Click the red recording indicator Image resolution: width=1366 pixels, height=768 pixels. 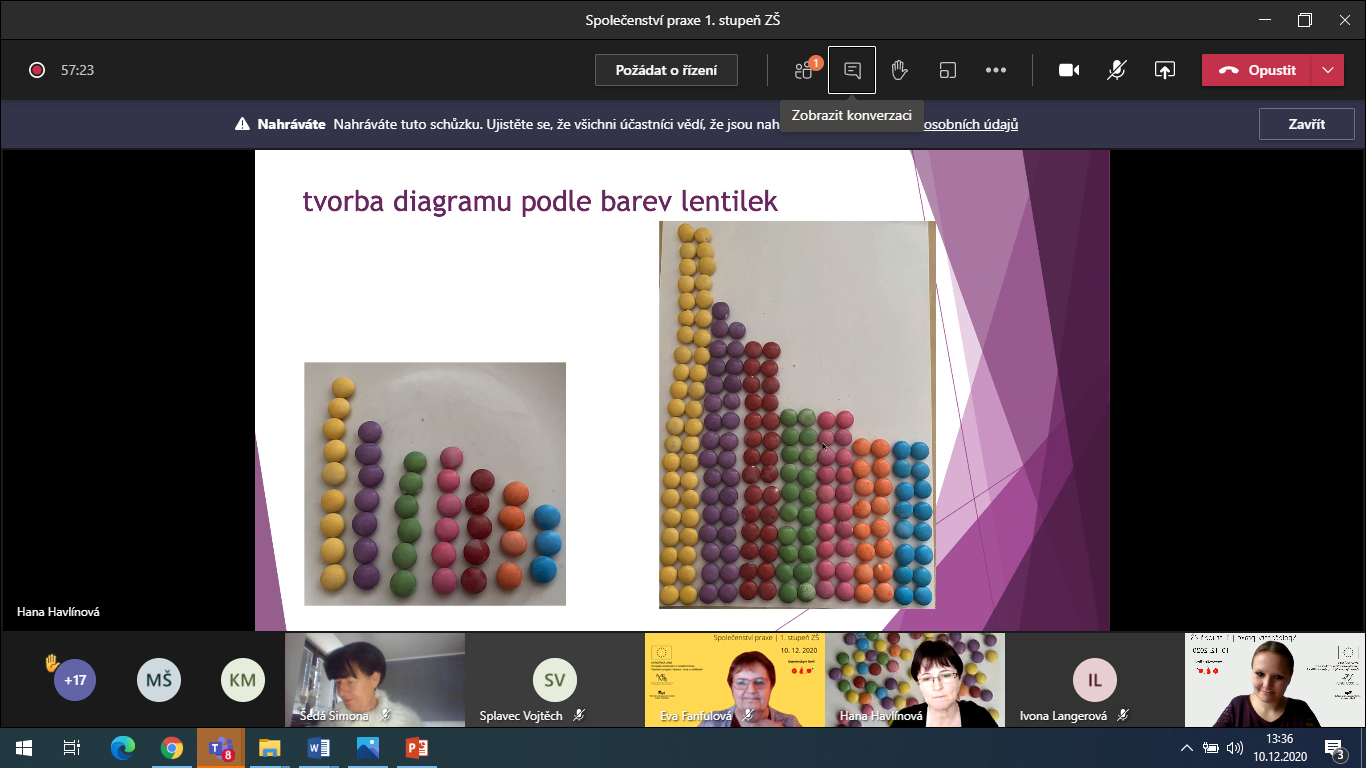tap(37, 70)
